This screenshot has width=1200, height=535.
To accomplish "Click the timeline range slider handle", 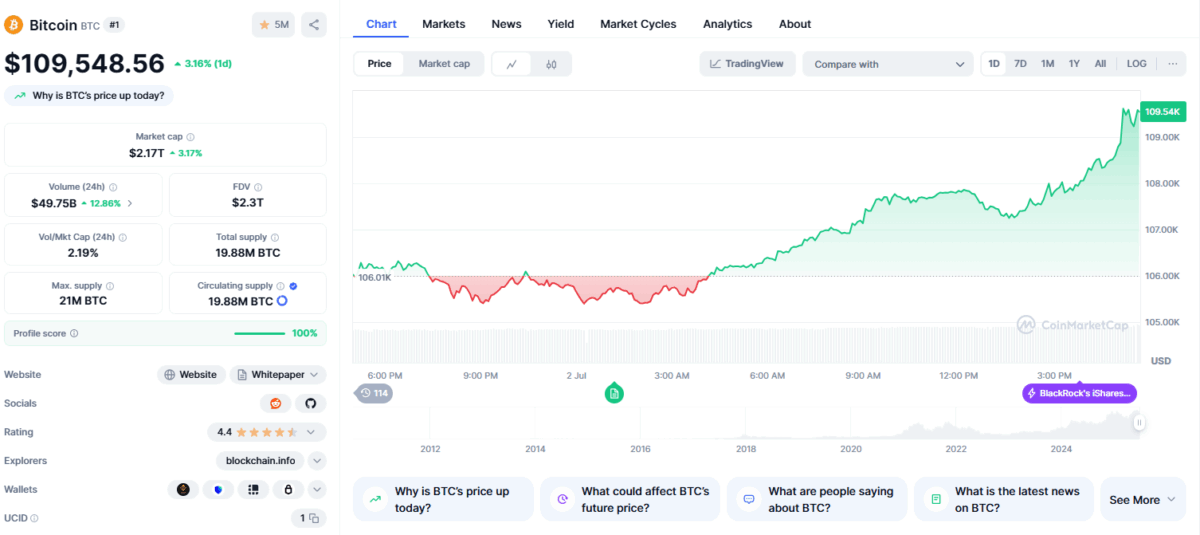I will [1139, 423].
